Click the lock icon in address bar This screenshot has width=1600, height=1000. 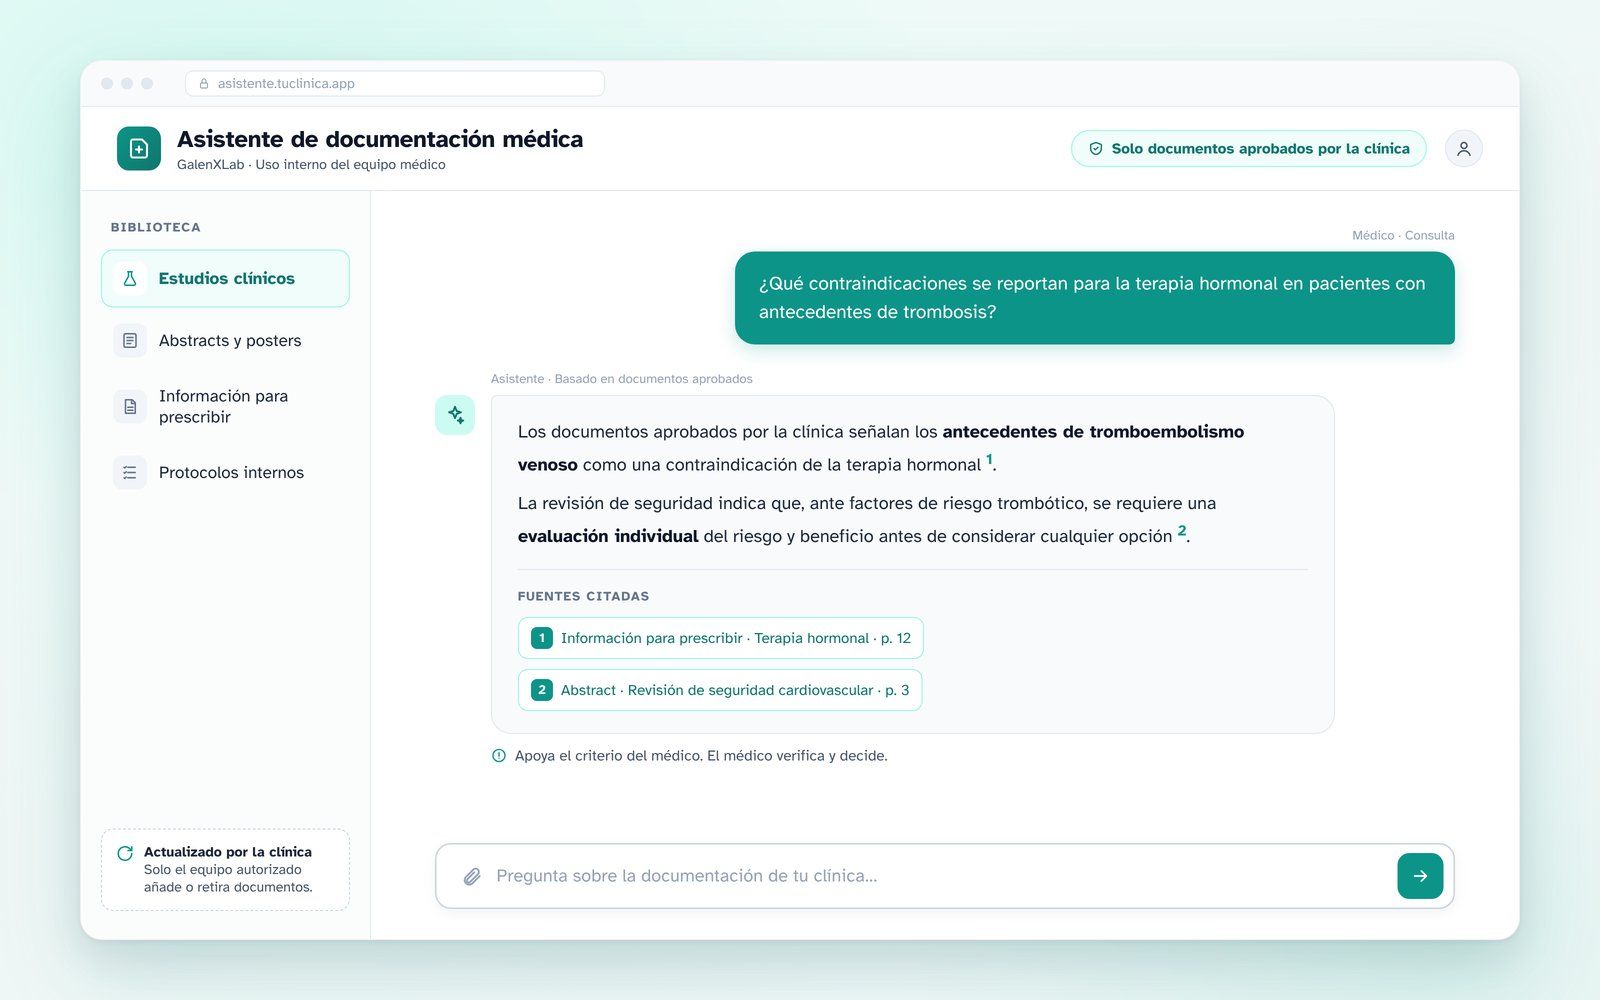click(x=204, y=84)
